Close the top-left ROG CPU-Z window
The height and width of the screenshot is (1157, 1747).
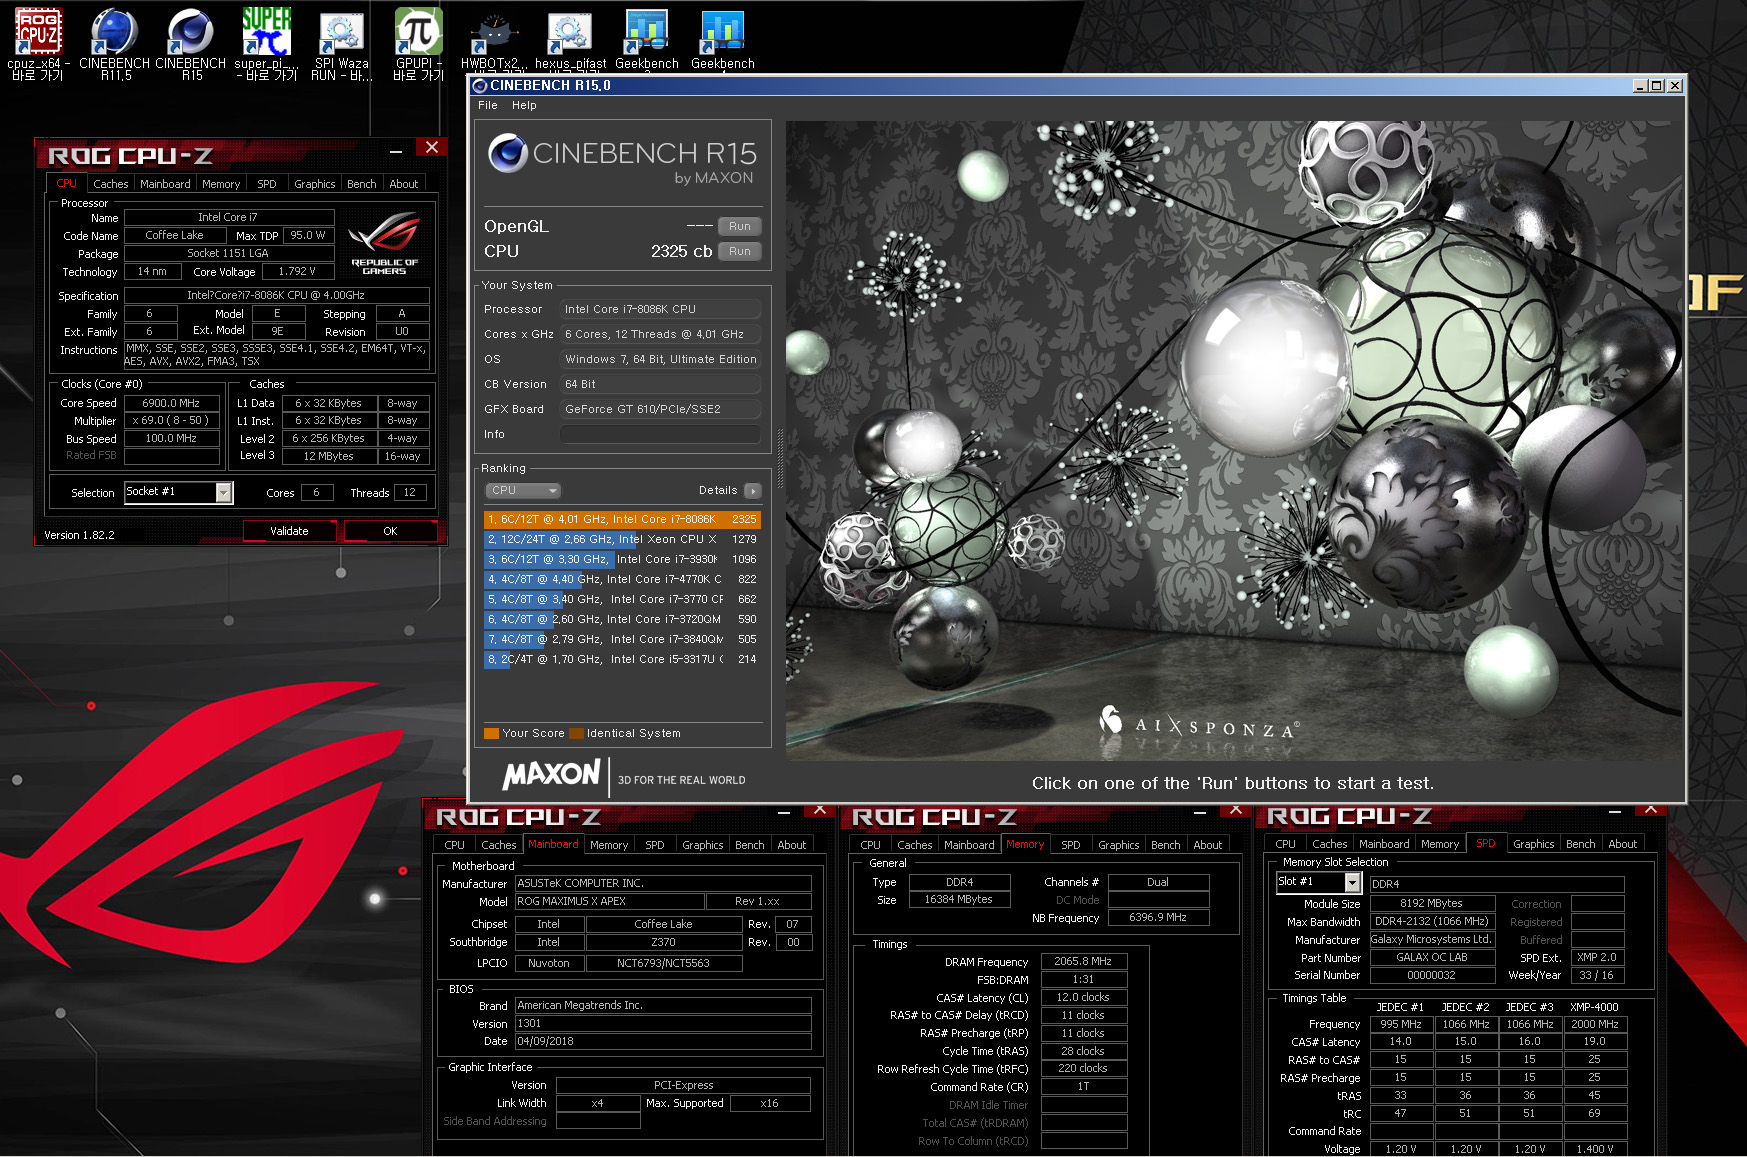[432, 148]
